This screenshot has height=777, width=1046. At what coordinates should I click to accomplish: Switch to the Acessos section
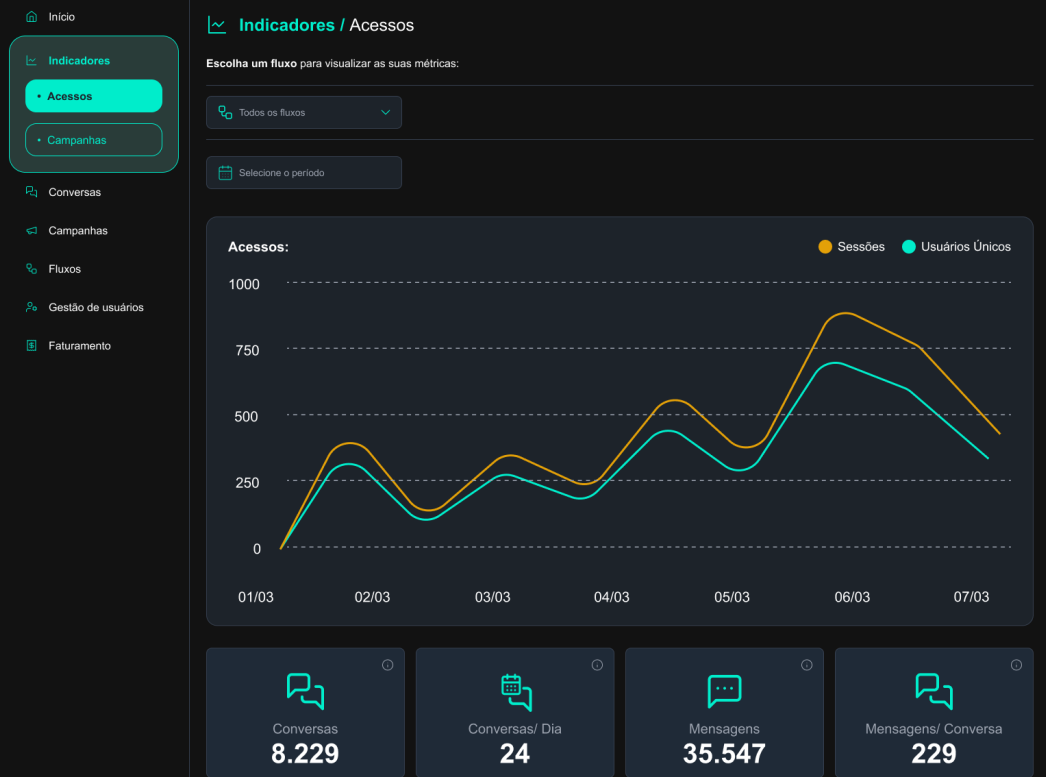93,95
